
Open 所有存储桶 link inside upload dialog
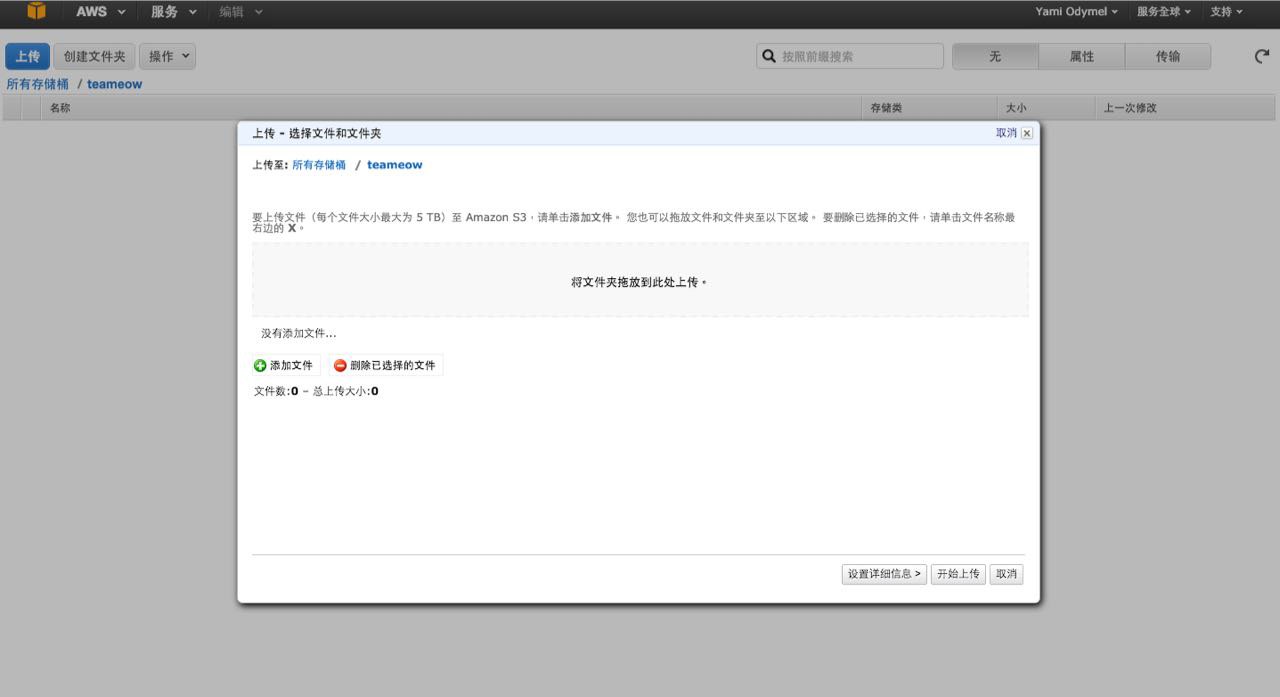pyautogui.click(x=319, y=164)
